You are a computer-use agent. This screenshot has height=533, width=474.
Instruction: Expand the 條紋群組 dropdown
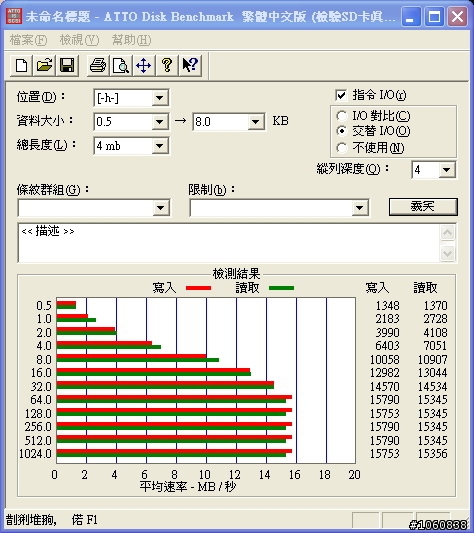160,208
